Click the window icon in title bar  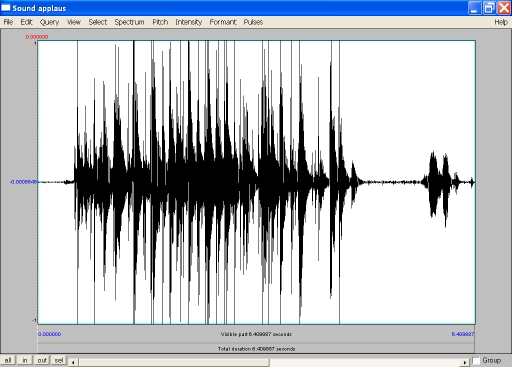pos(6,8)
